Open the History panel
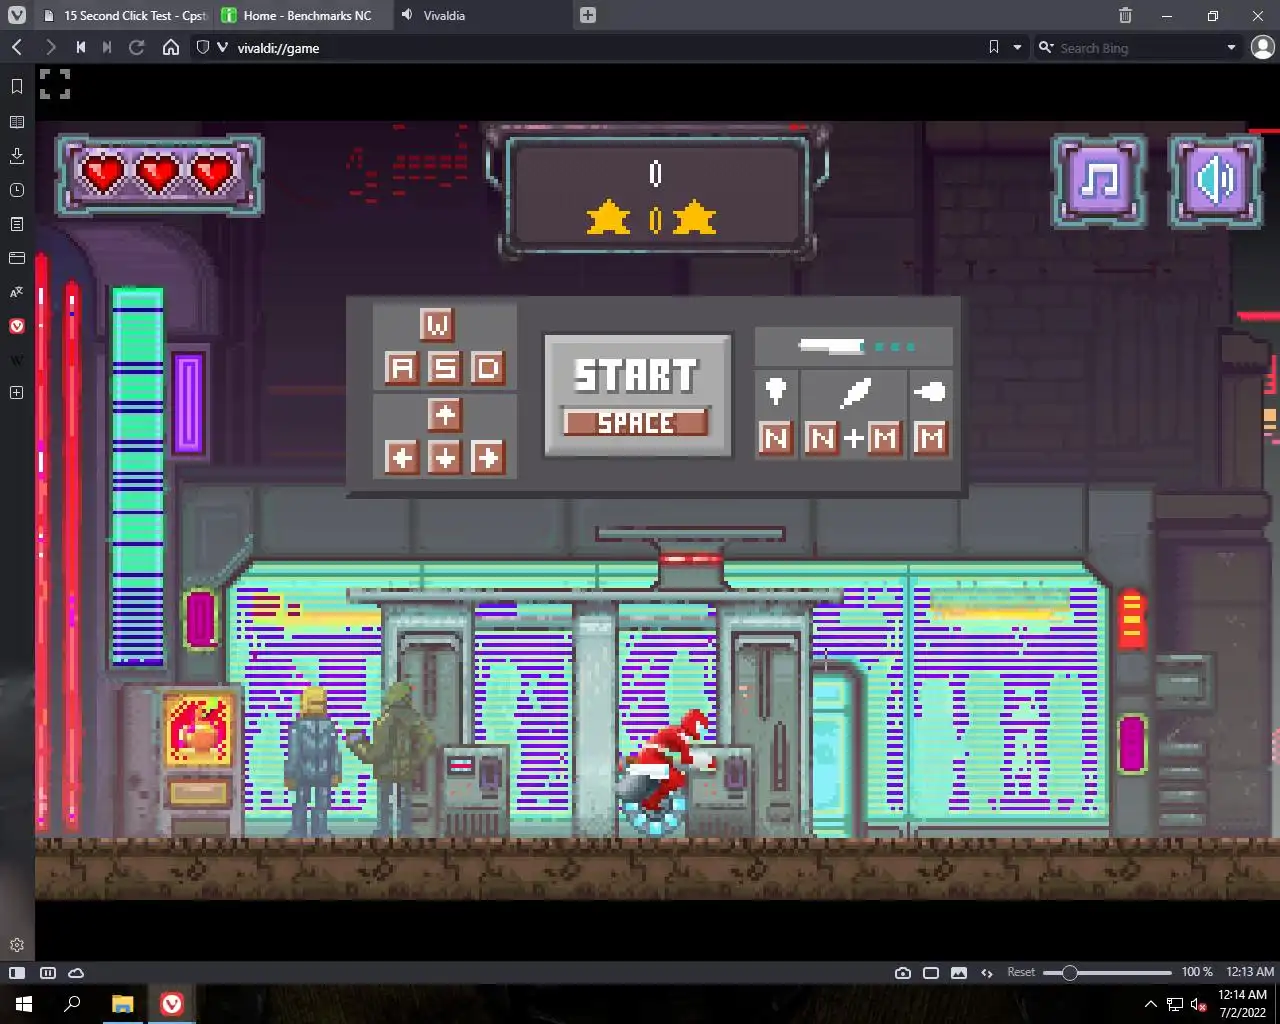Image resolution: width=1280 pixels, height=1024 pixels. 17,190
